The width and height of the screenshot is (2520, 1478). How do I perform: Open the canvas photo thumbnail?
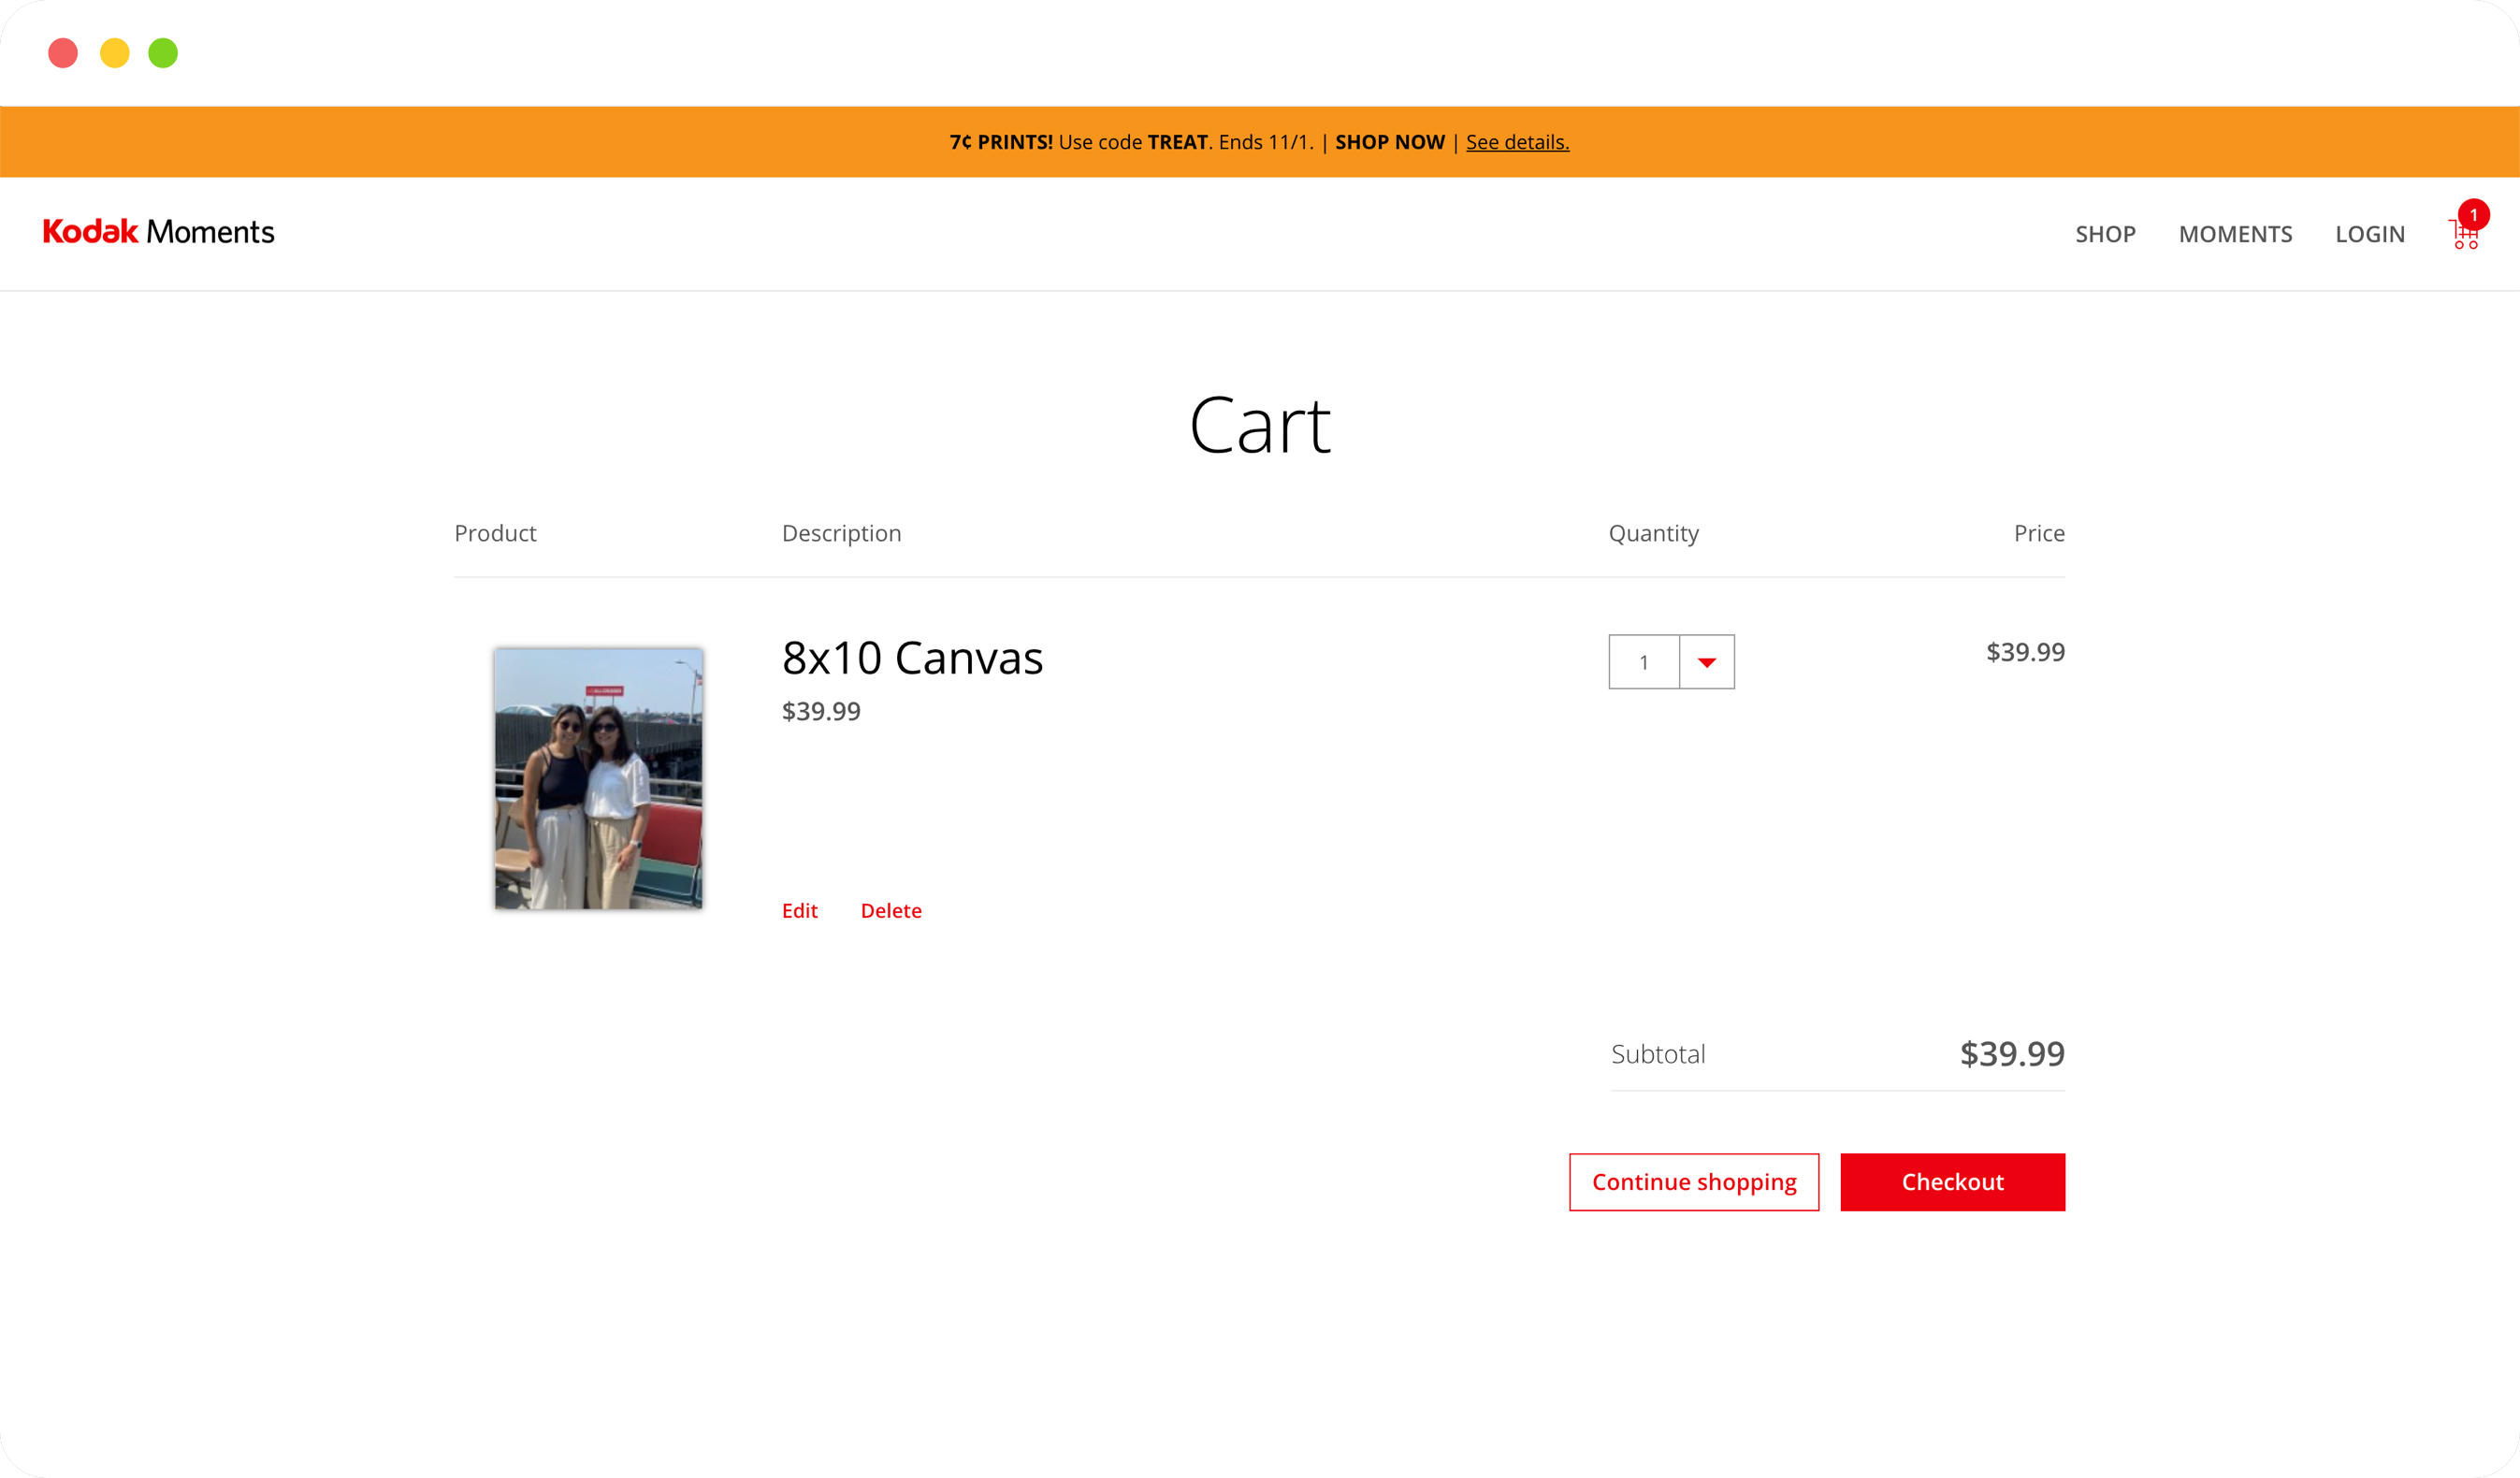coord(598,778)
